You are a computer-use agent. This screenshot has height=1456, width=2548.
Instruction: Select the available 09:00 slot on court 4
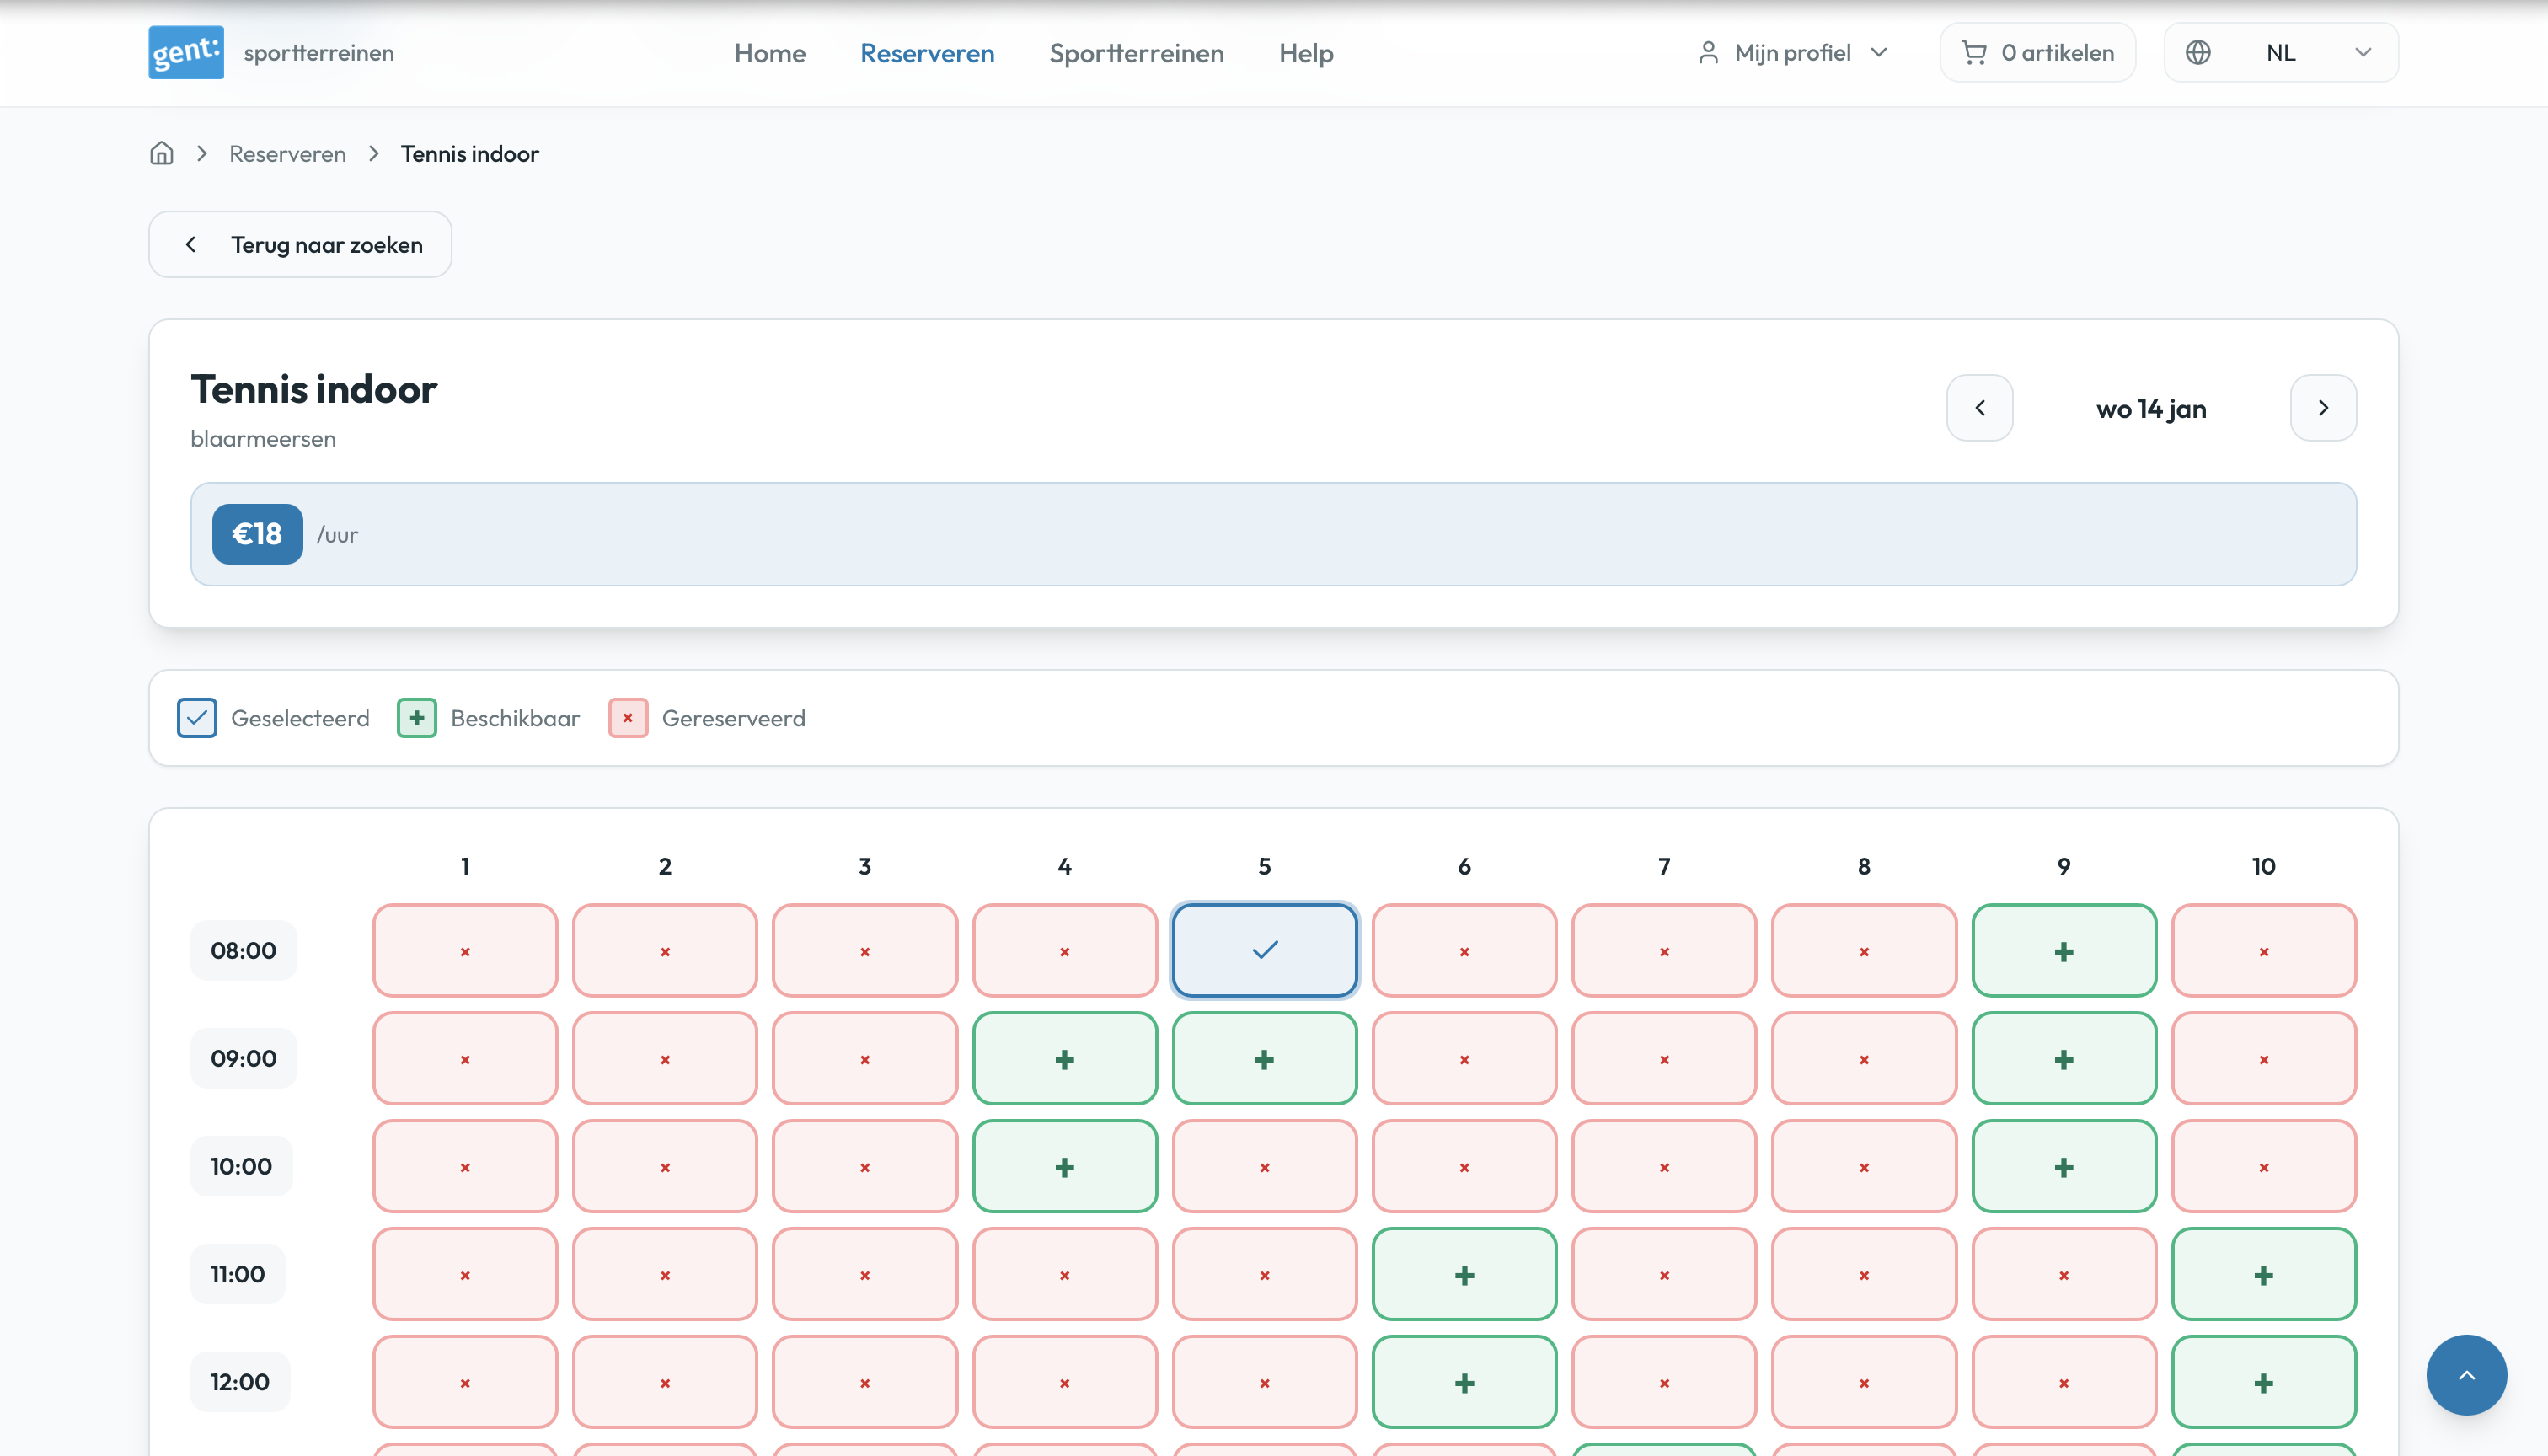(1064, 1058)
